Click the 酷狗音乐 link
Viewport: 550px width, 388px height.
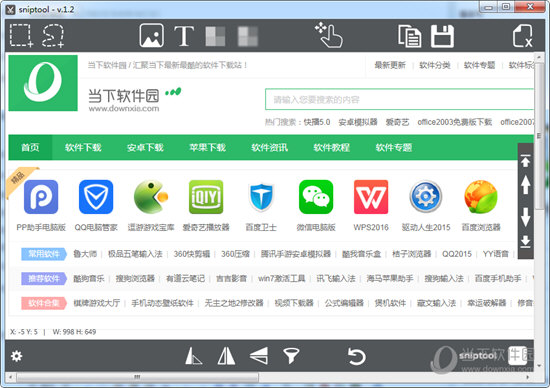pyautogui.click(x=89, y=279)
